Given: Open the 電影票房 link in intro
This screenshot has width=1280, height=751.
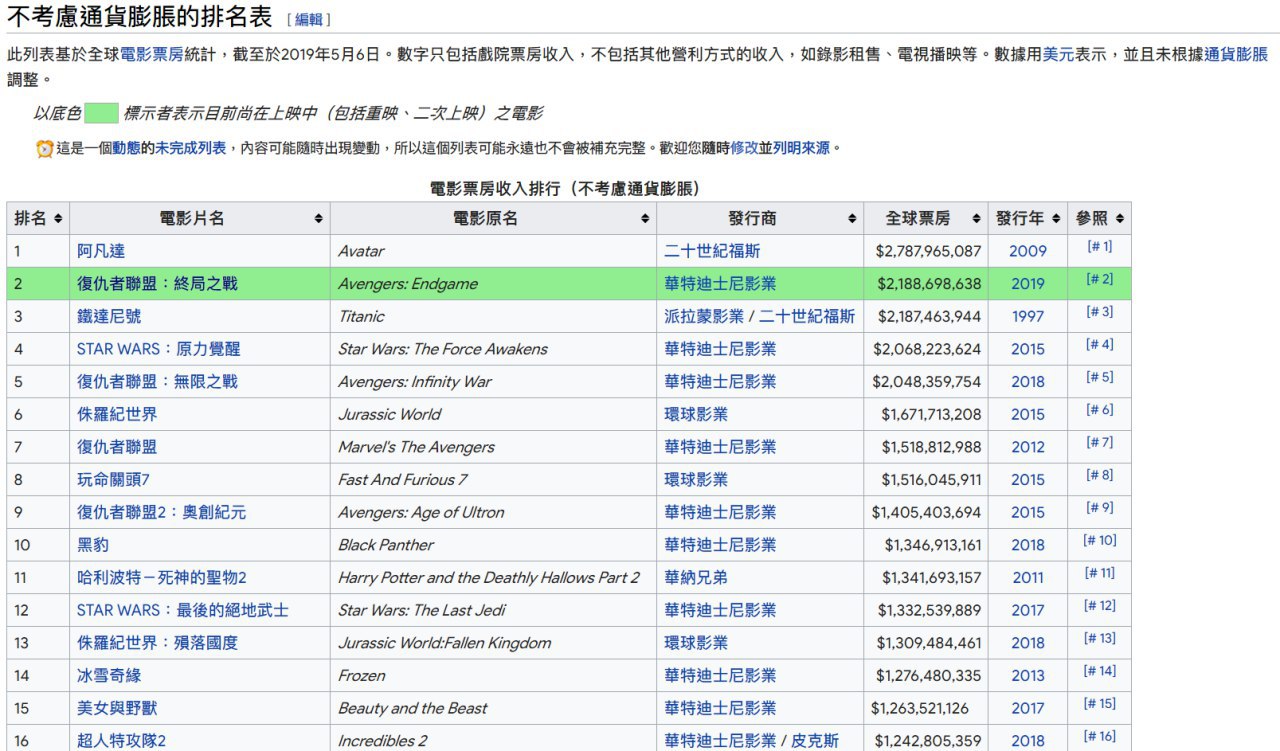Looking at the screenshot, I should [x=151, y=55].
